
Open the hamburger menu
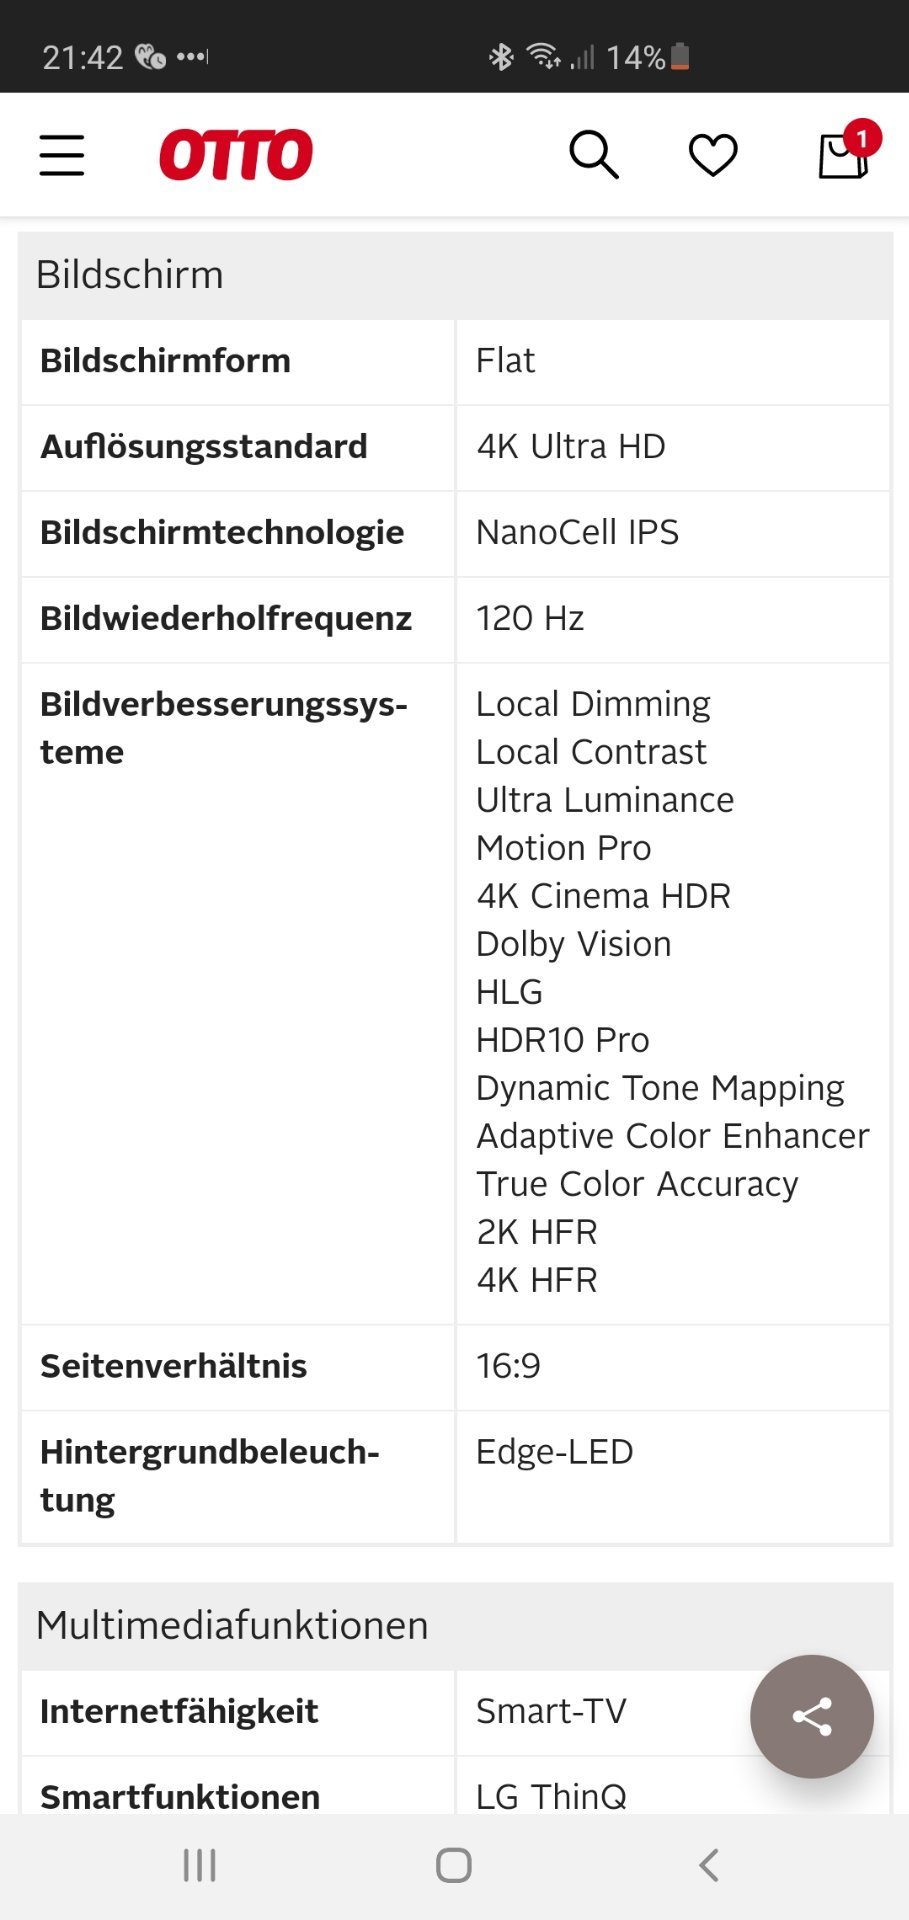62,155
